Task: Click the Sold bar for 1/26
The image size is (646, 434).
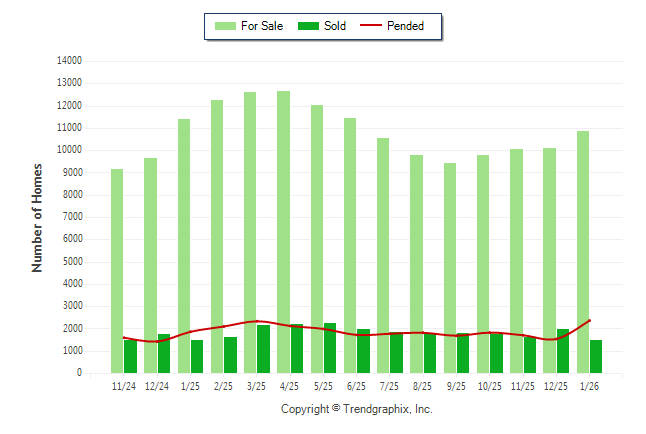Action: pyautogui.click(x=596, y=356)
